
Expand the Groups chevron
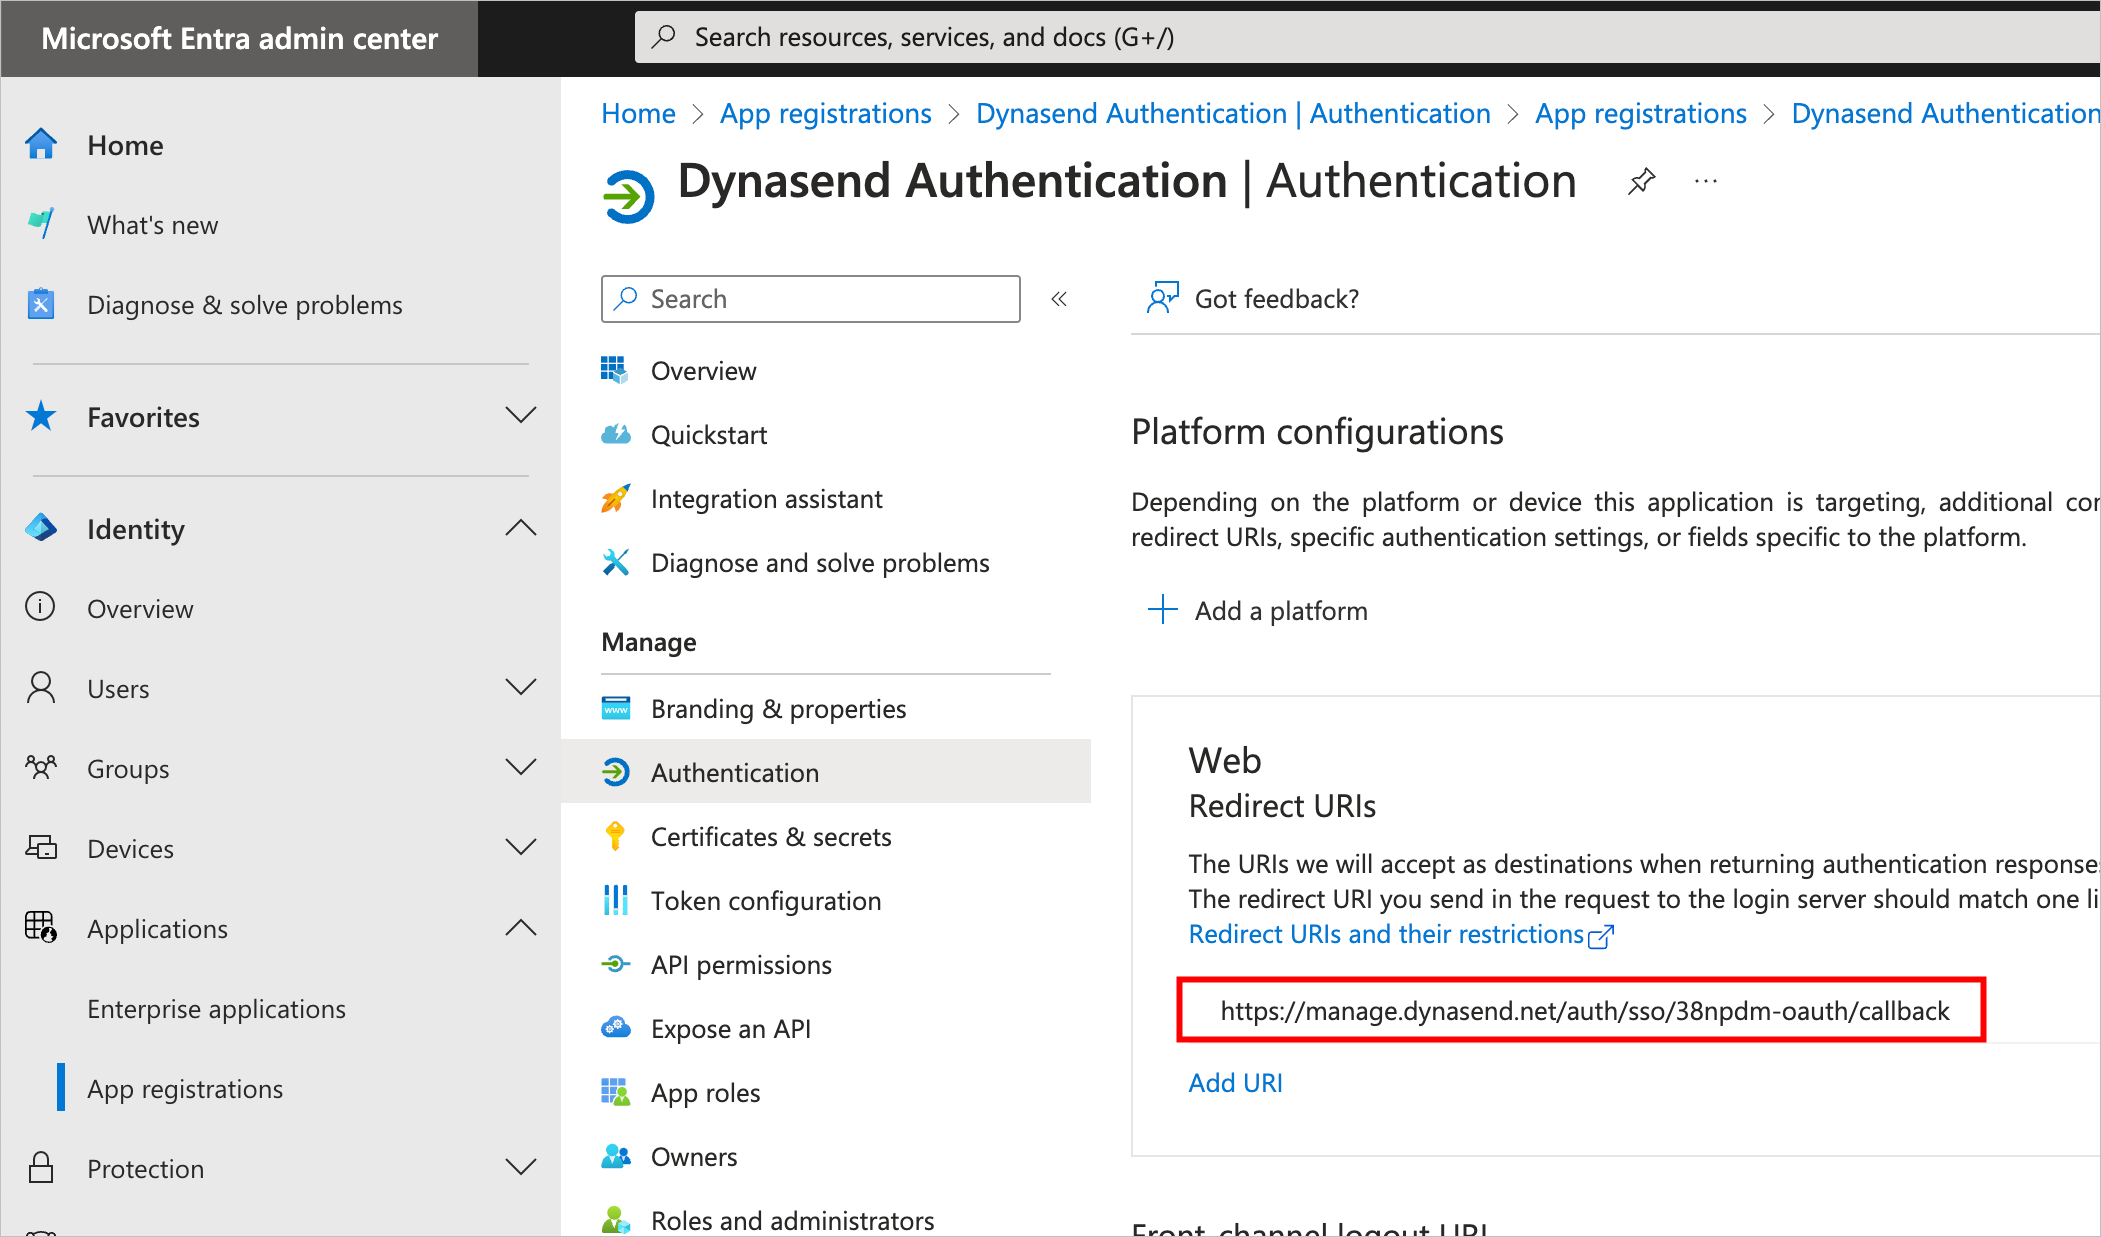[x=521, y=767]
